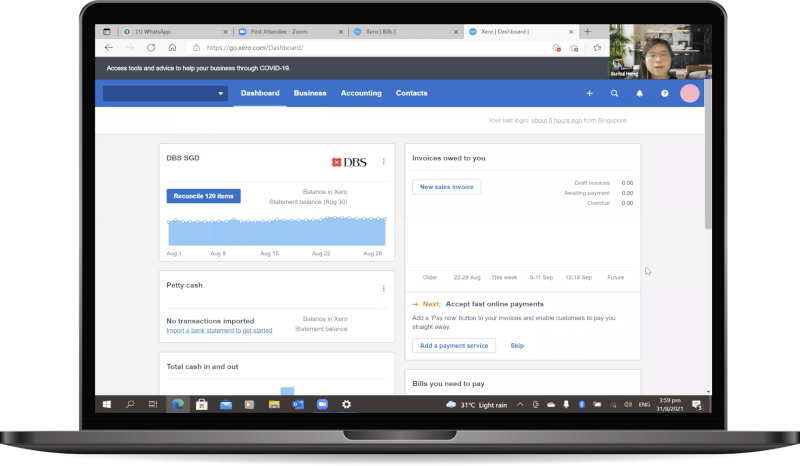
Task: Click the weather '31°C Light rain' widget
Action: 477,405
